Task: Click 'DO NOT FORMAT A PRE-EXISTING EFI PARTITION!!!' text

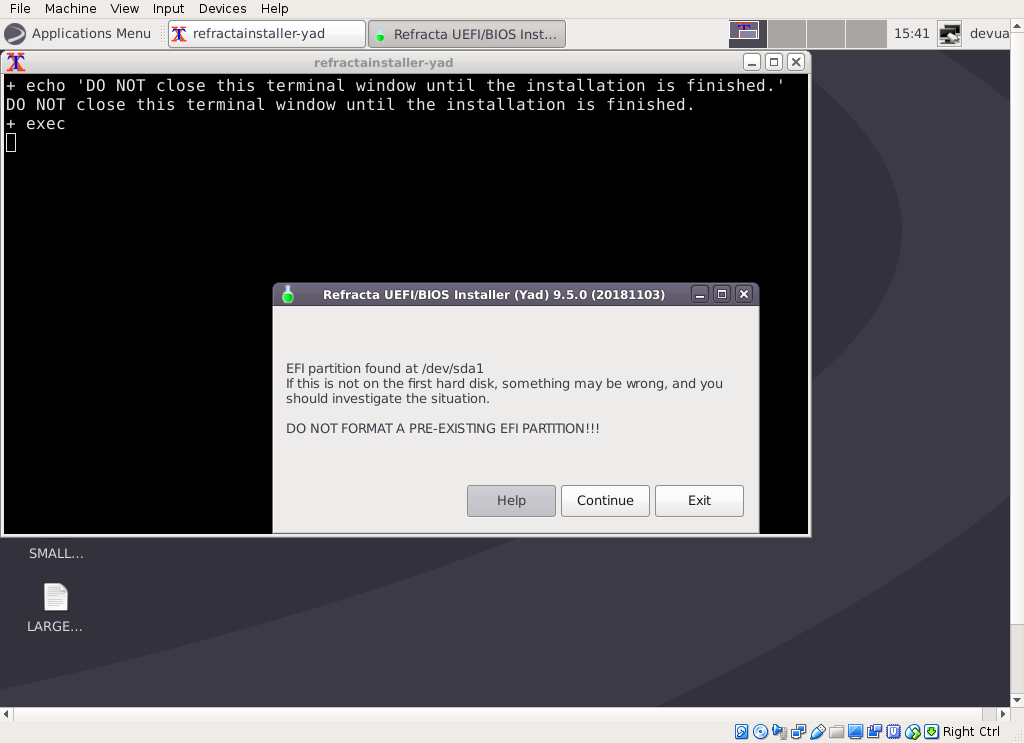Action: [x=443, y=428]
